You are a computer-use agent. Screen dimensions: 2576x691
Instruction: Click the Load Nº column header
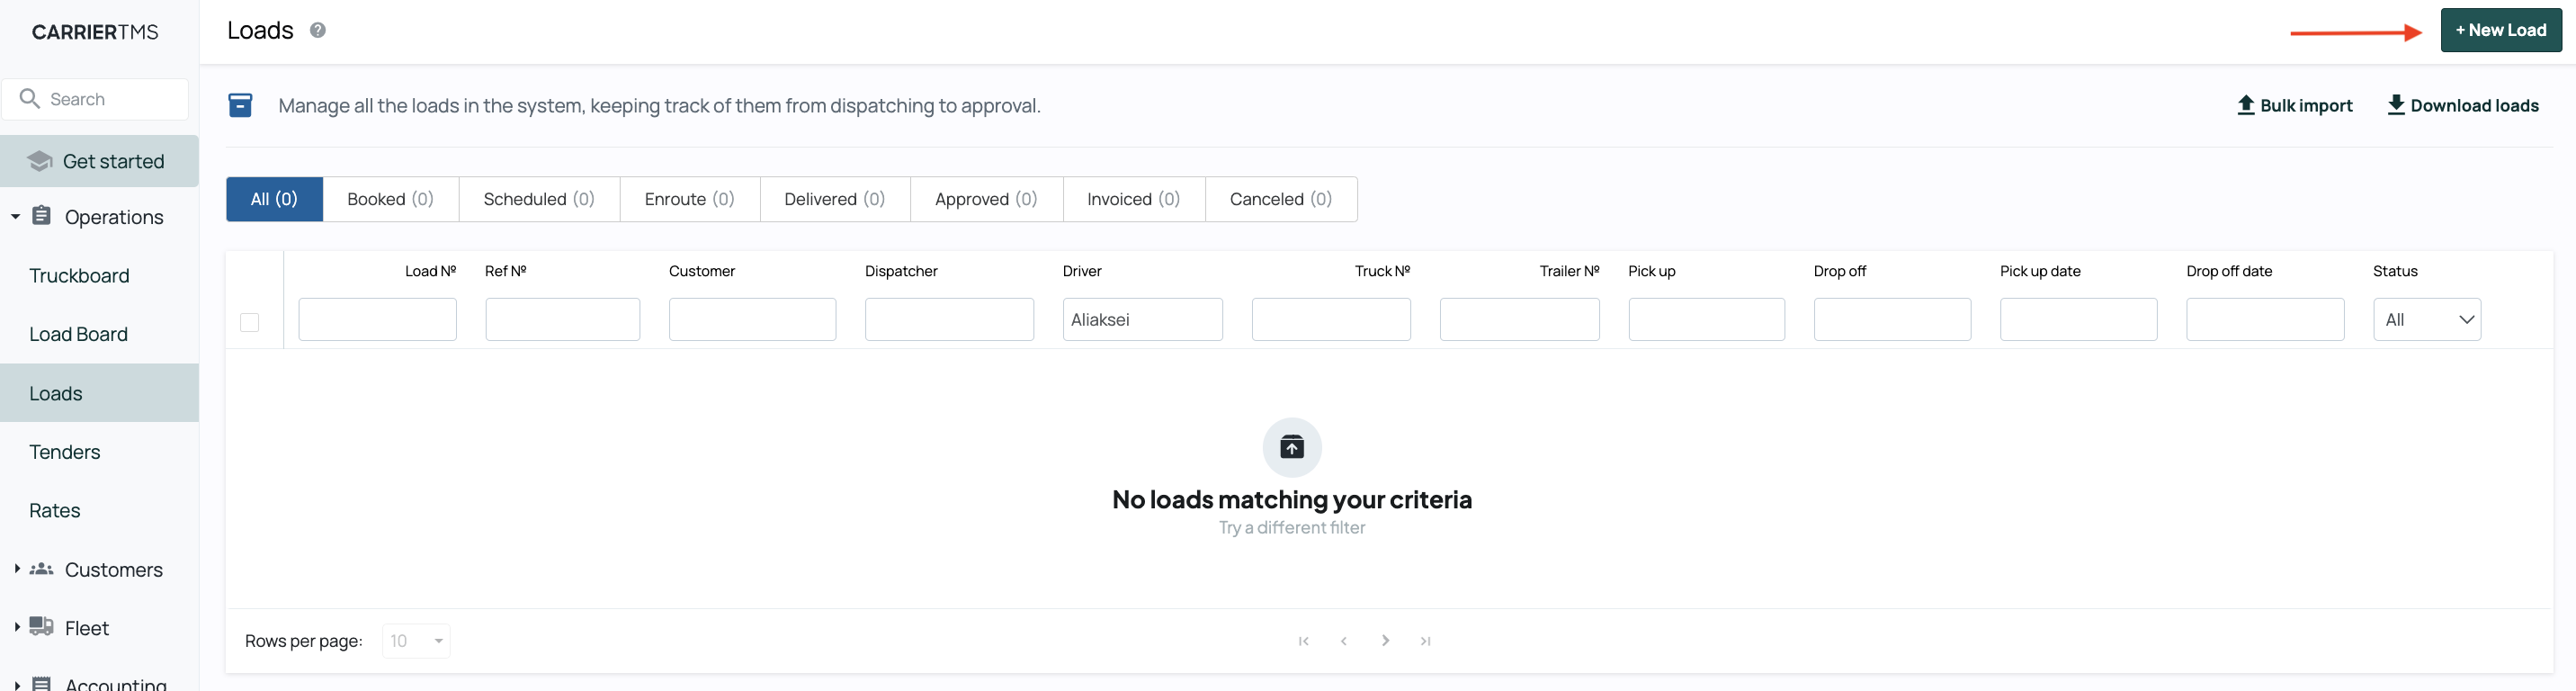[430, 271]
